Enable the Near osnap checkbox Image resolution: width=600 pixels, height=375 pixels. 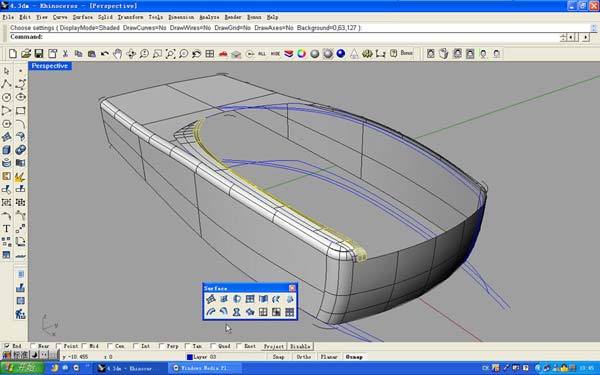(33, 346)
